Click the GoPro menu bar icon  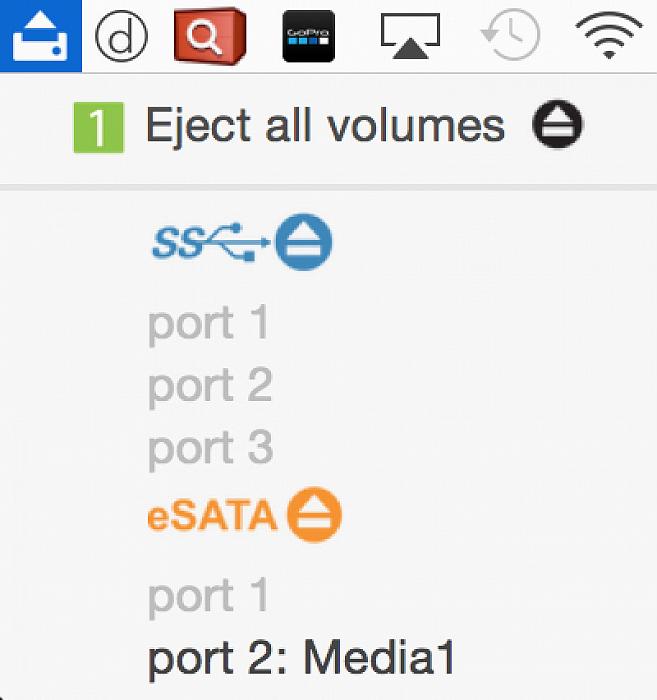tap(308, 36)
